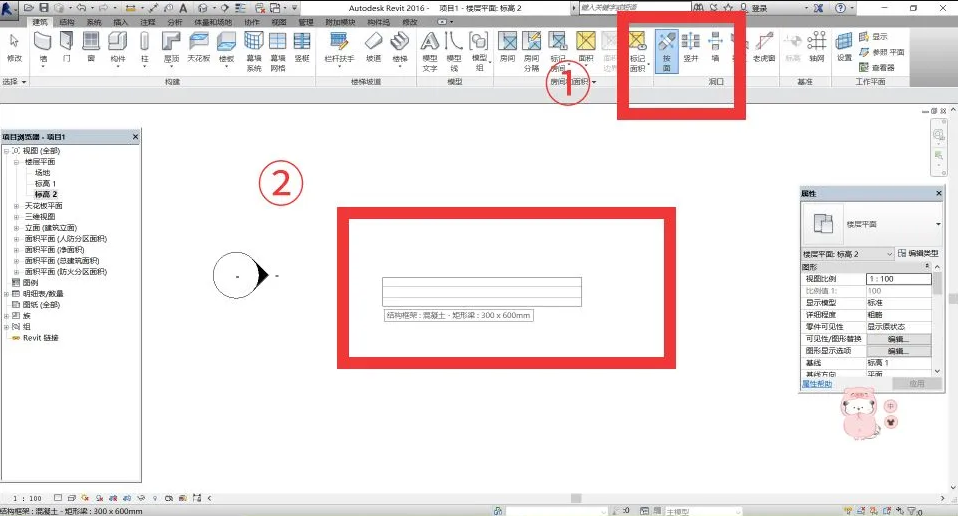Open the 插入 ribbon tab

[x=120, y=22]
